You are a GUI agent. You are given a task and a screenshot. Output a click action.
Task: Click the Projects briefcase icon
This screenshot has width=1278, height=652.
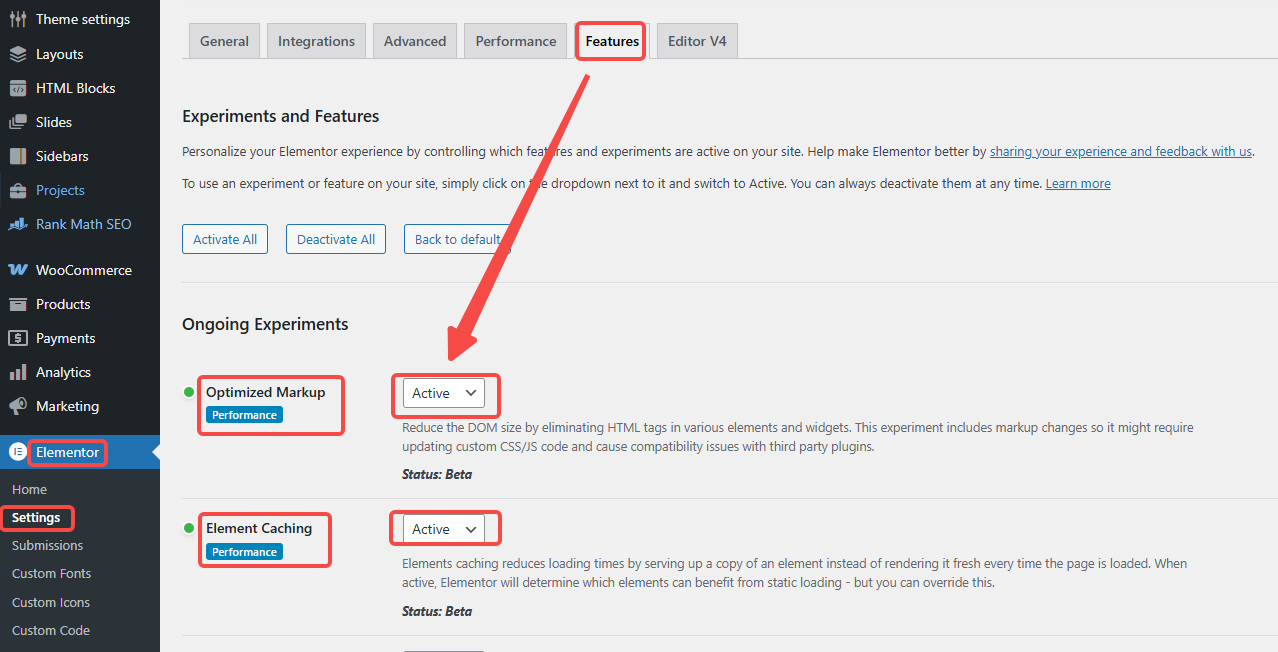(x=18, y=190)
